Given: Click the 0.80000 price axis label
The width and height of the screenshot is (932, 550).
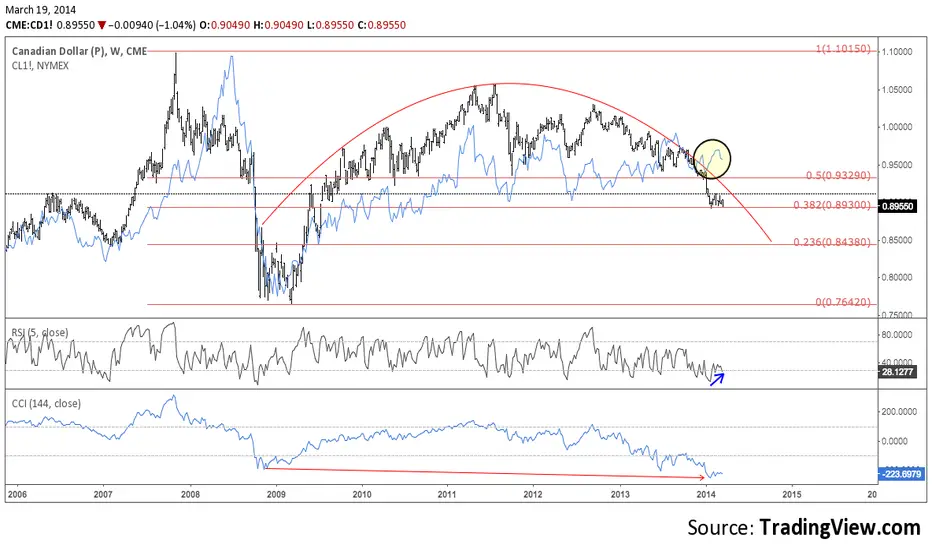Looking at the screenshot, I should pyautogui.click(x=897, y=278).
